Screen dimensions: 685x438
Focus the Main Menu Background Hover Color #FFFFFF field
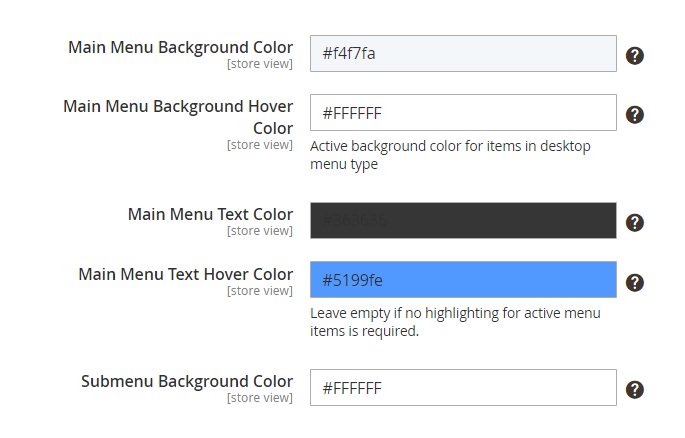pos(463,113)
